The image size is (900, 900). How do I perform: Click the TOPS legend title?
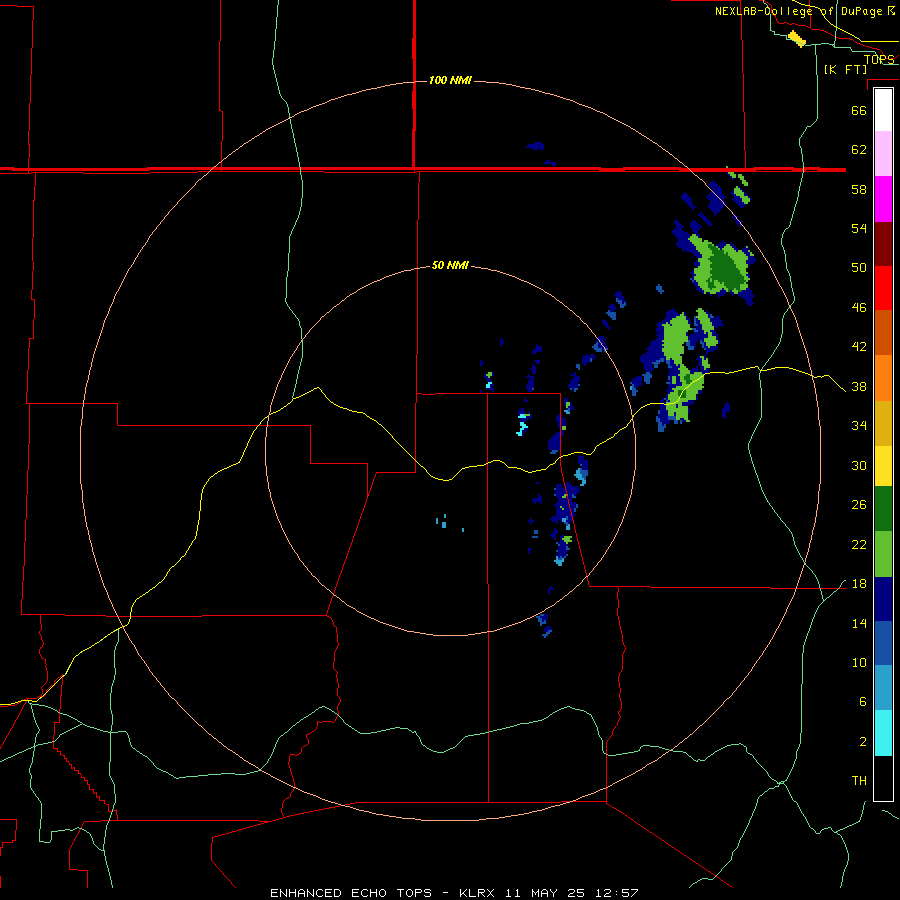point(879,59)
